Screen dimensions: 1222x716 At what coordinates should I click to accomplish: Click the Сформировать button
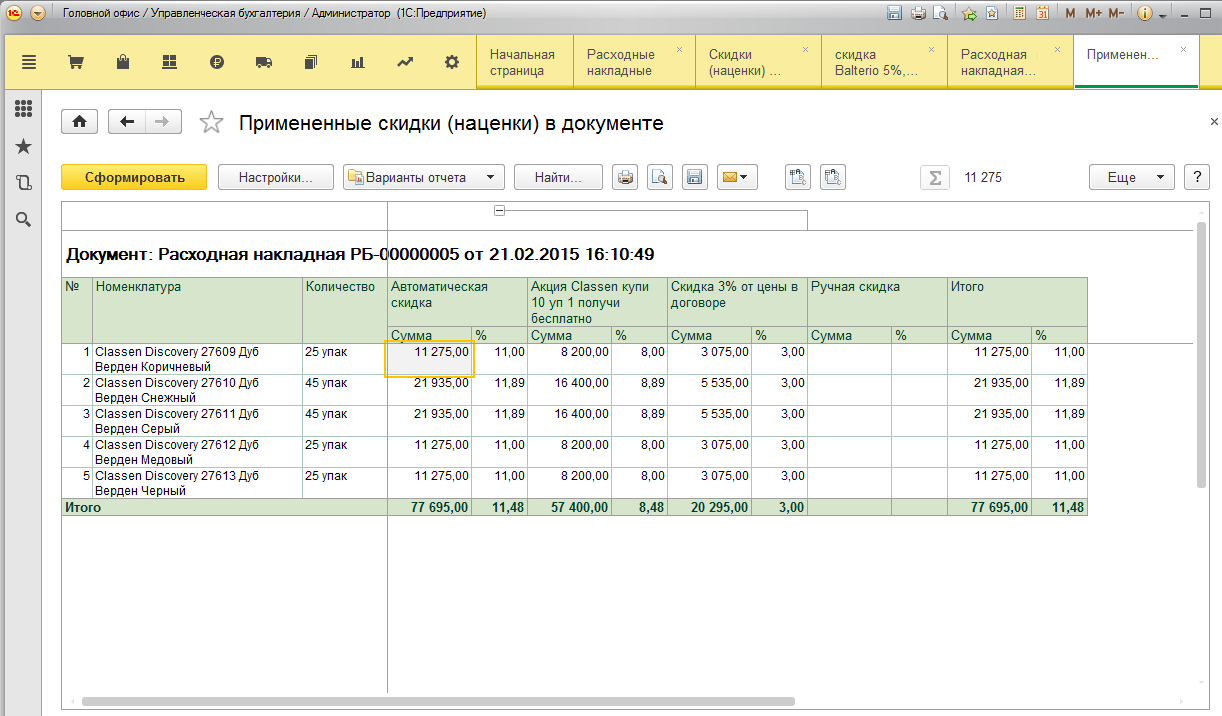click(x=134, y=177)
